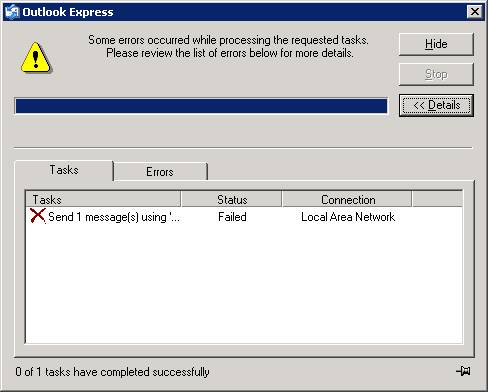
Task: Click the yellow warning triangle icon
Action: [36, 57]
